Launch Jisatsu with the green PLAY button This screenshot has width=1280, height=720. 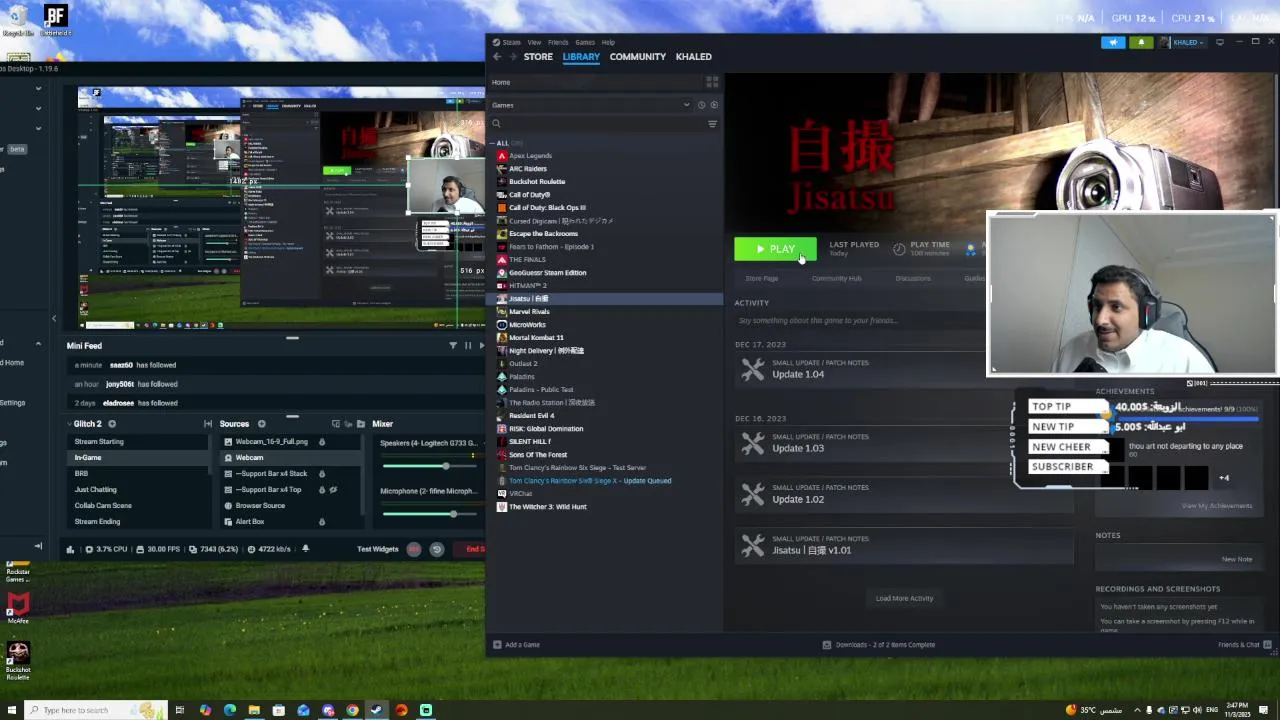coord(775,249)
